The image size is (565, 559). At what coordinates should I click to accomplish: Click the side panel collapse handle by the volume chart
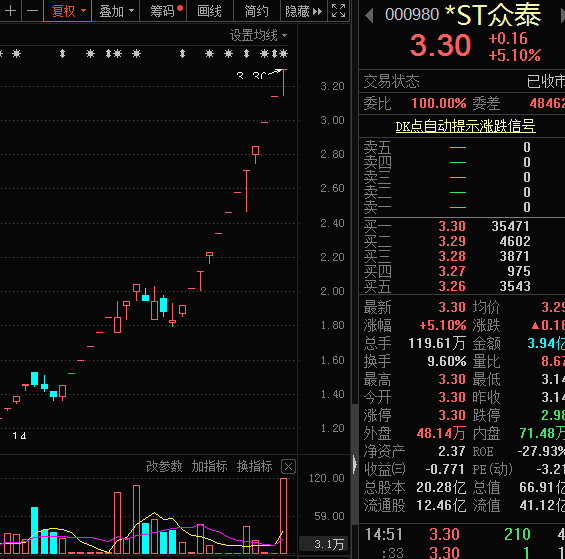355,465
